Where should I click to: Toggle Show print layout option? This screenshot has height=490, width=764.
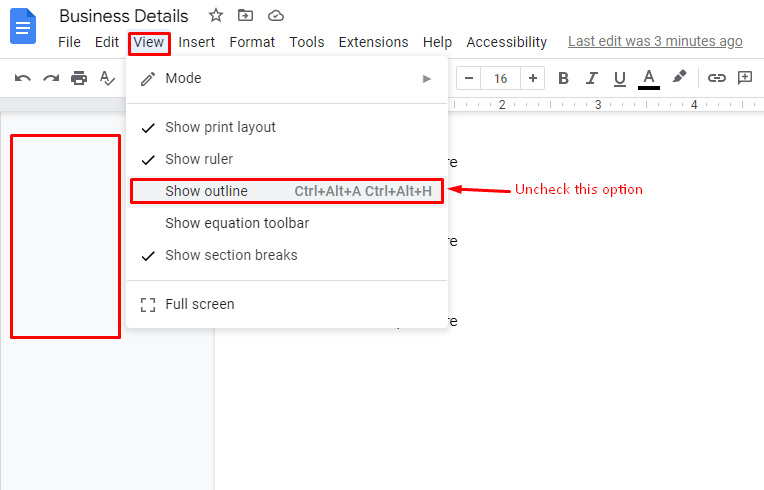click(x=220, y=127)
